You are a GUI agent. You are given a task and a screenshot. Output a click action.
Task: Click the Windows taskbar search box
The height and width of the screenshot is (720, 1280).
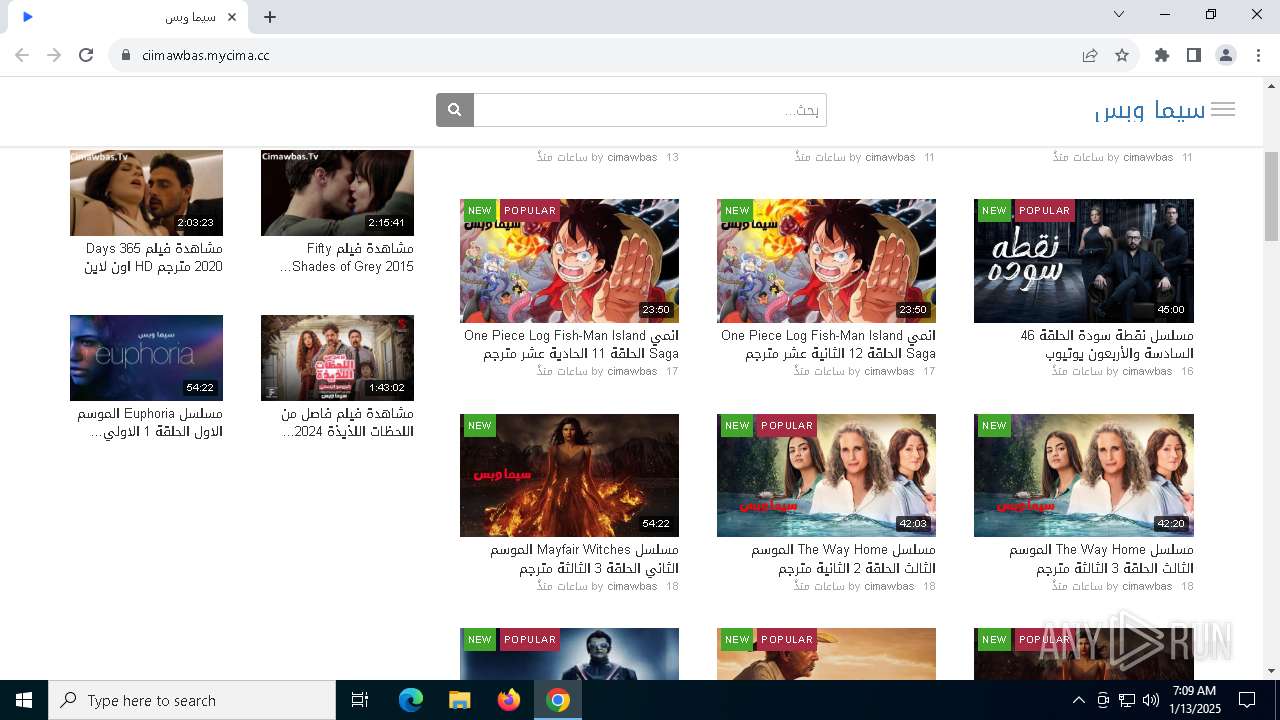[192, 700]
